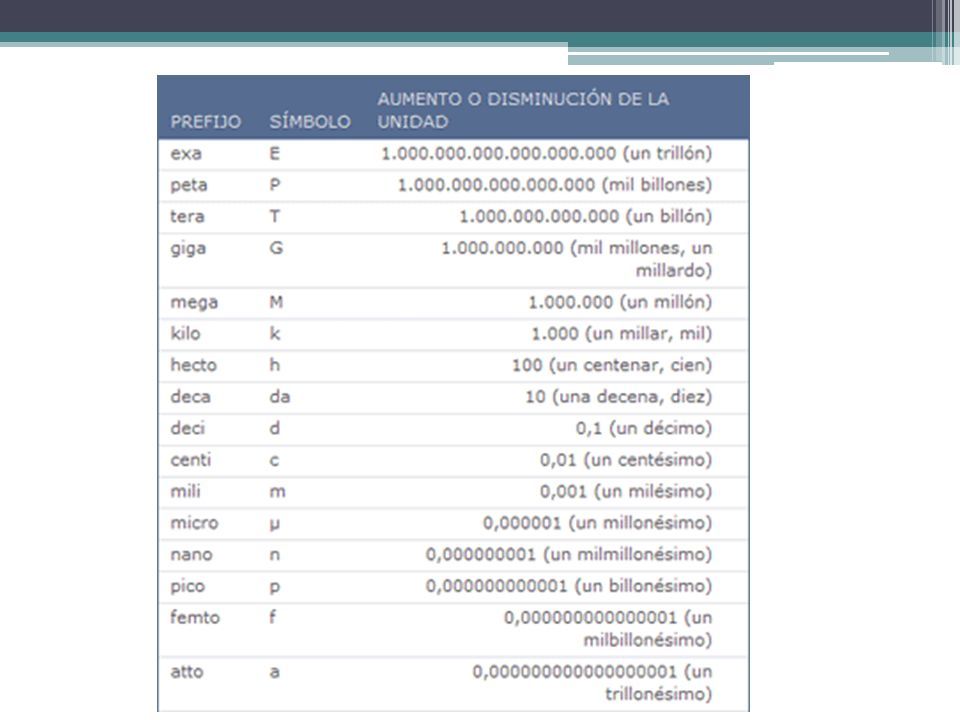
Task: Click the value '100 (un centenar, cien)'
Action: [612, 366]
